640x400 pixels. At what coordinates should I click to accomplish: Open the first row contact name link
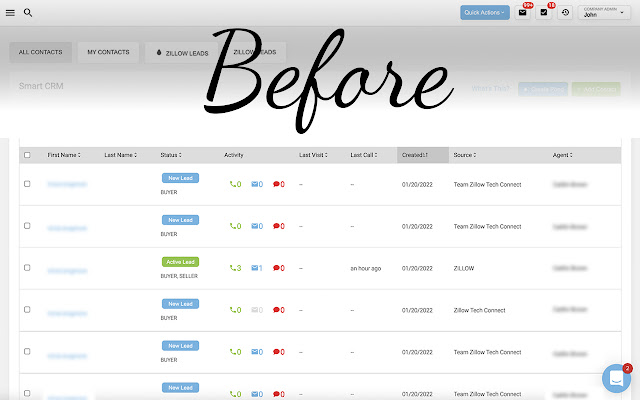click(67, 184)
